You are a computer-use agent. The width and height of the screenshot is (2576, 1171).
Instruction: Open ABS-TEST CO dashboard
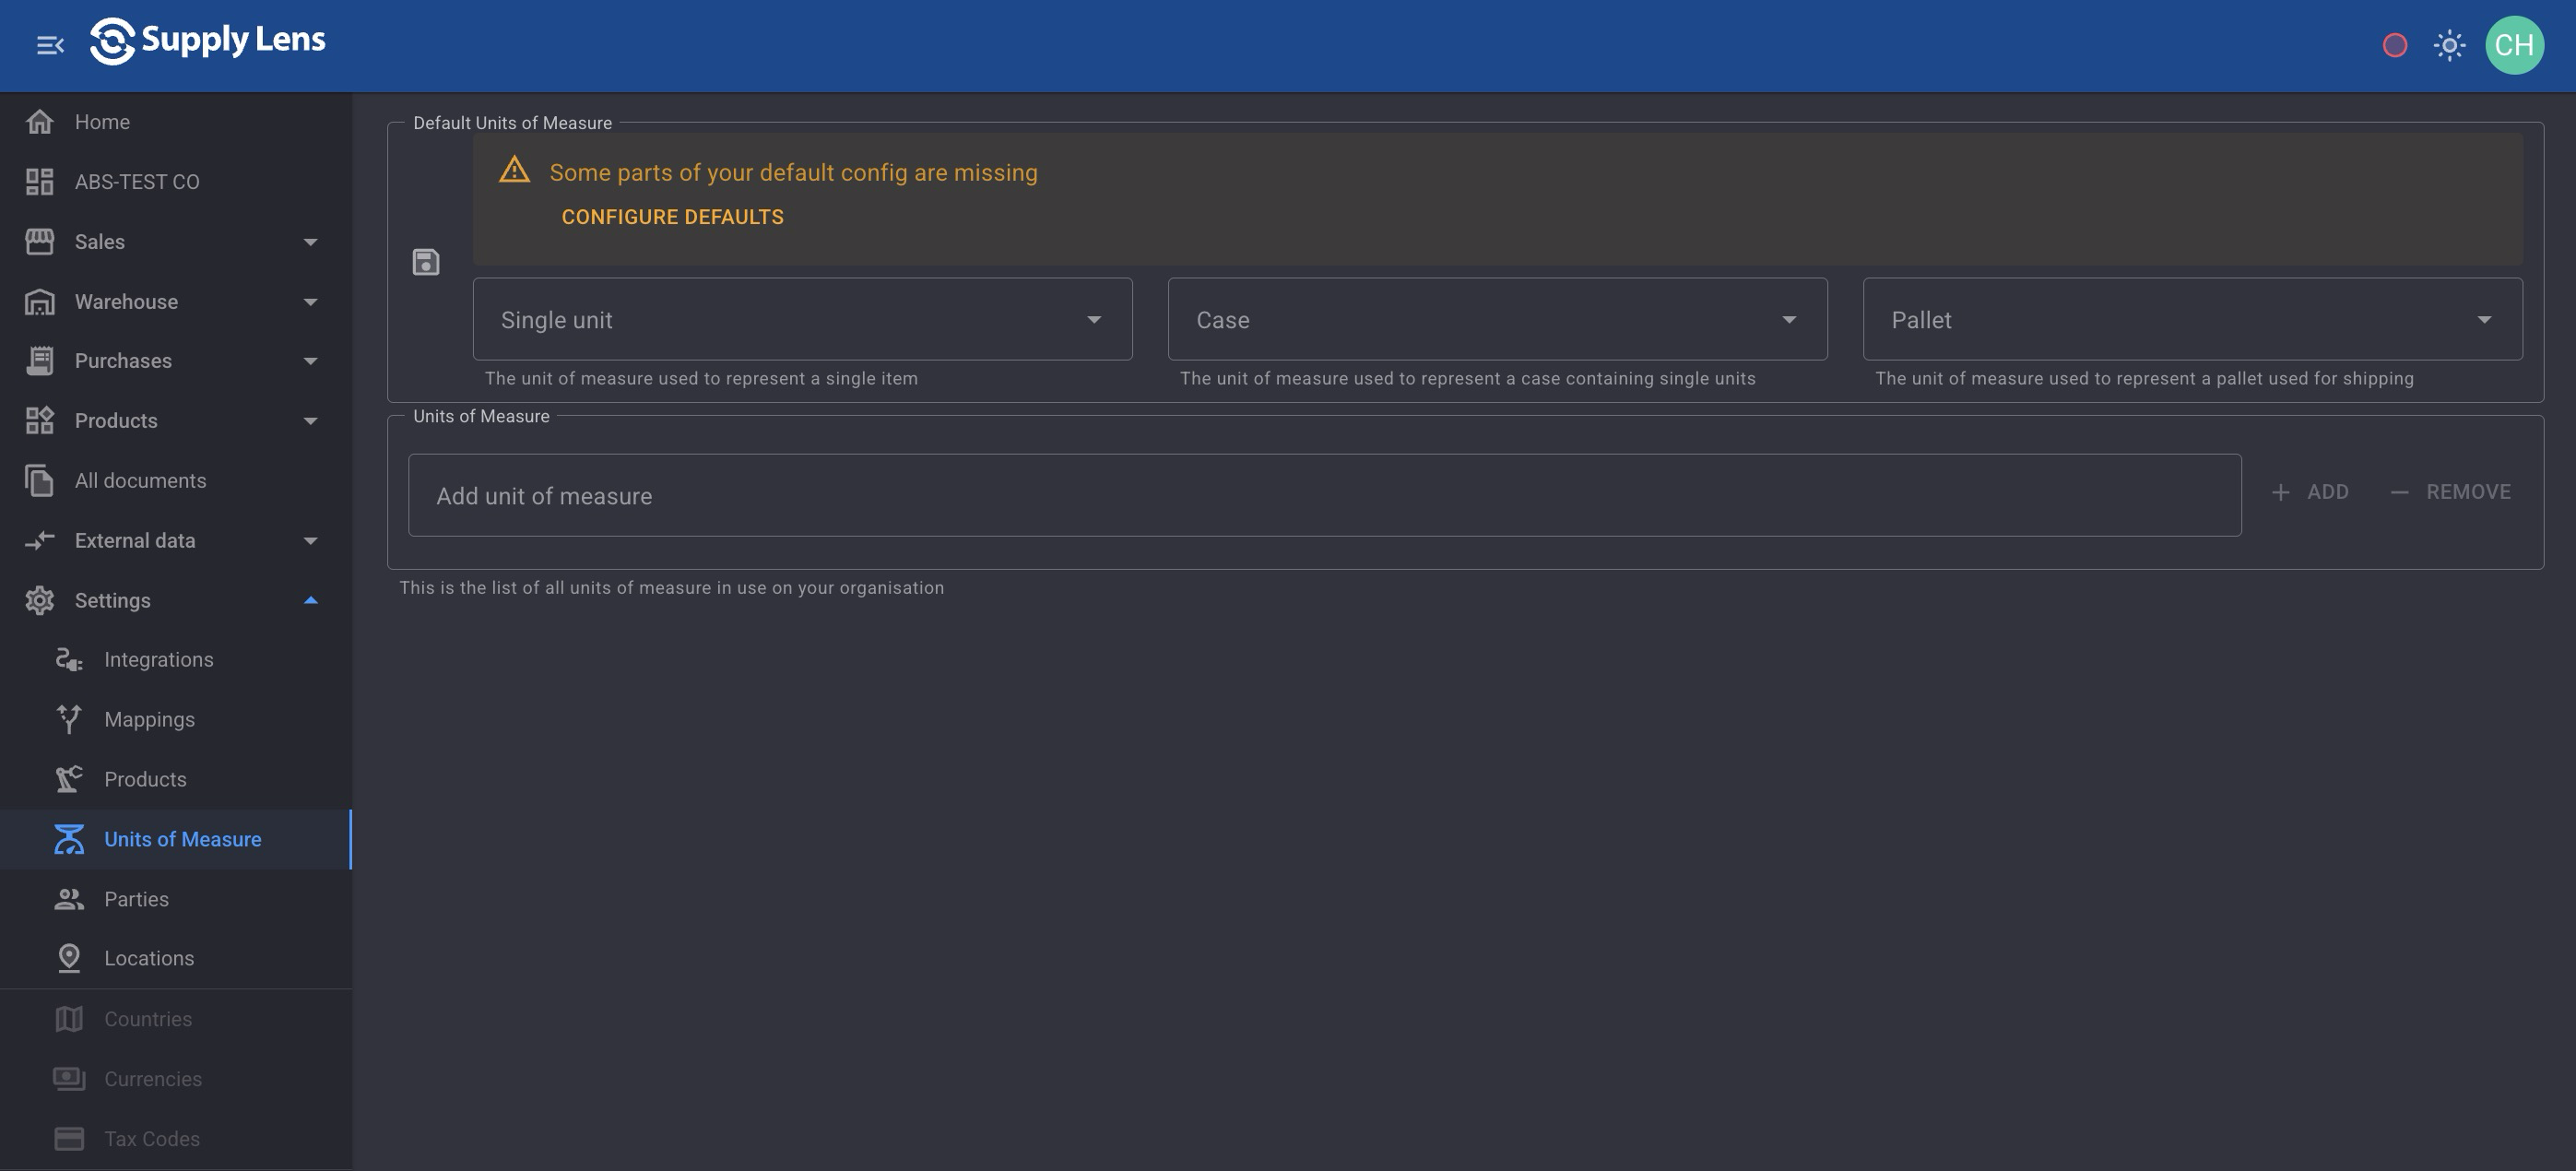[176, 182]
